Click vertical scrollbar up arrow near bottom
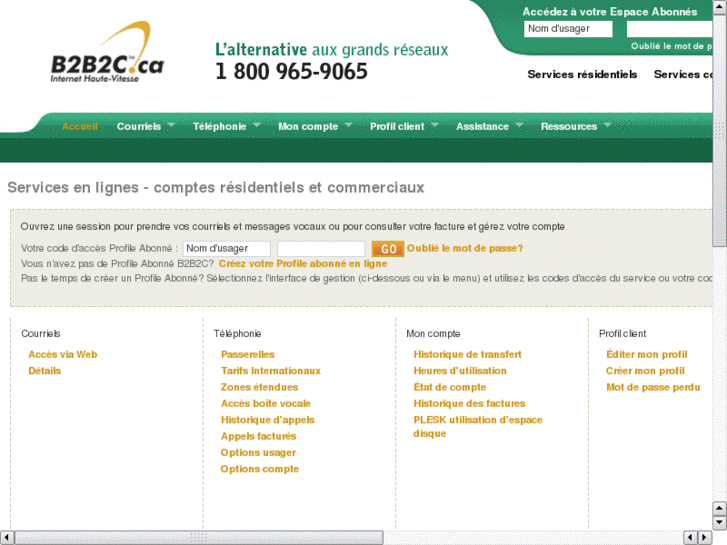The image size is (727, 545). (x=720, y=508)
